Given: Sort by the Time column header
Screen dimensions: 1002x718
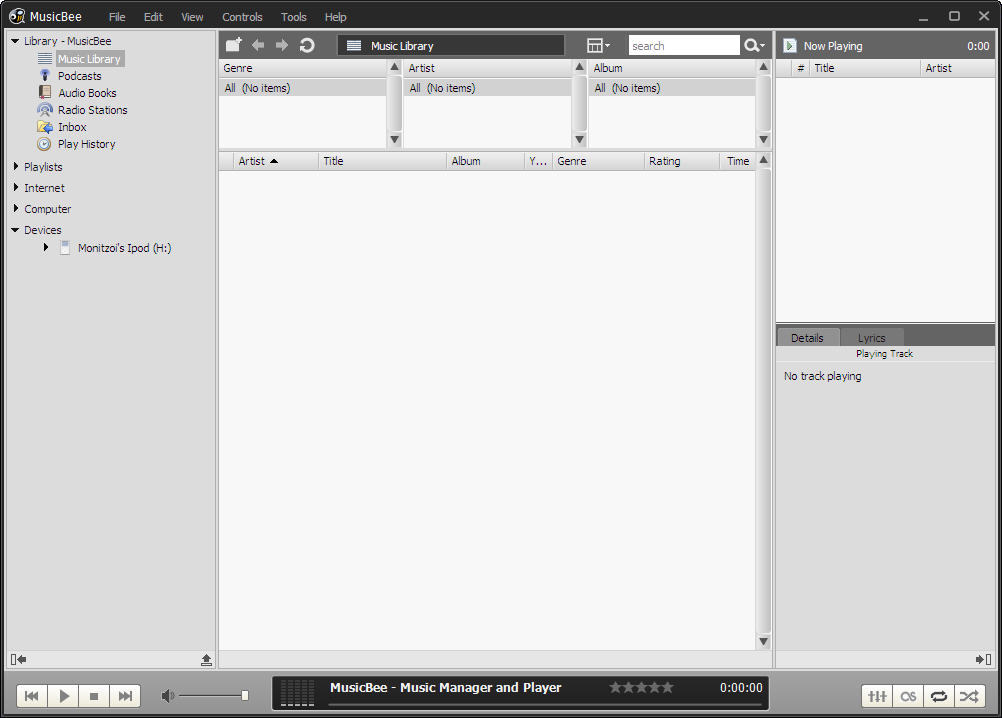Looking at the screenshot, I should coord(737,161).
